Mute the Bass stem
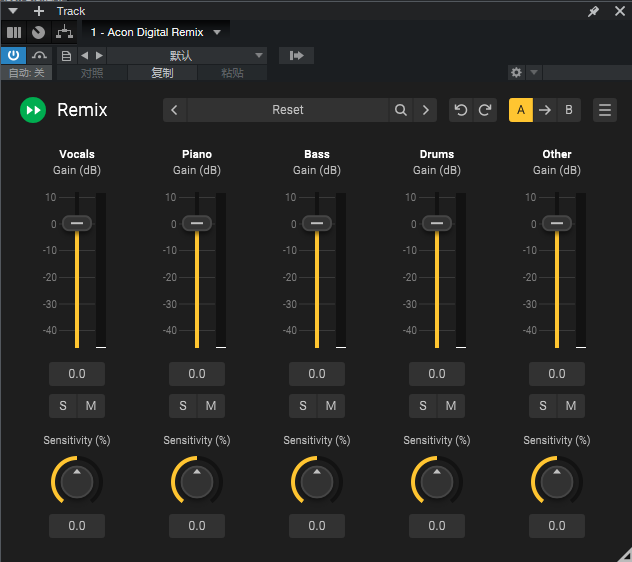Viewport: 632px width, 562px height. 331,406
